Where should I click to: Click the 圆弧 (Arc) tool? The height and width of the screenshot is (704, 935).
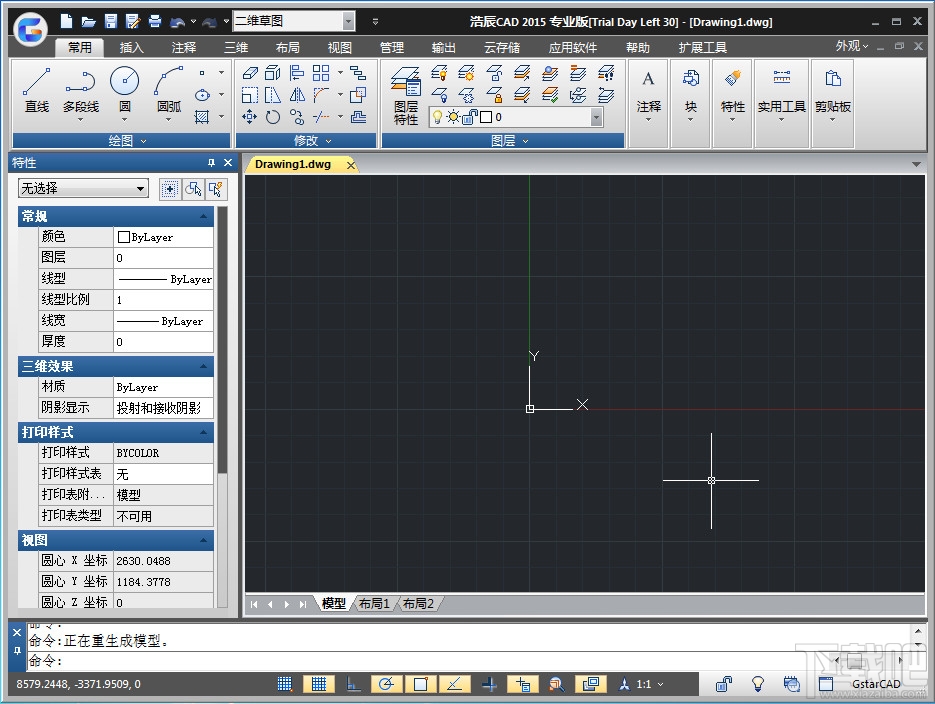click(x=169, y=90)
